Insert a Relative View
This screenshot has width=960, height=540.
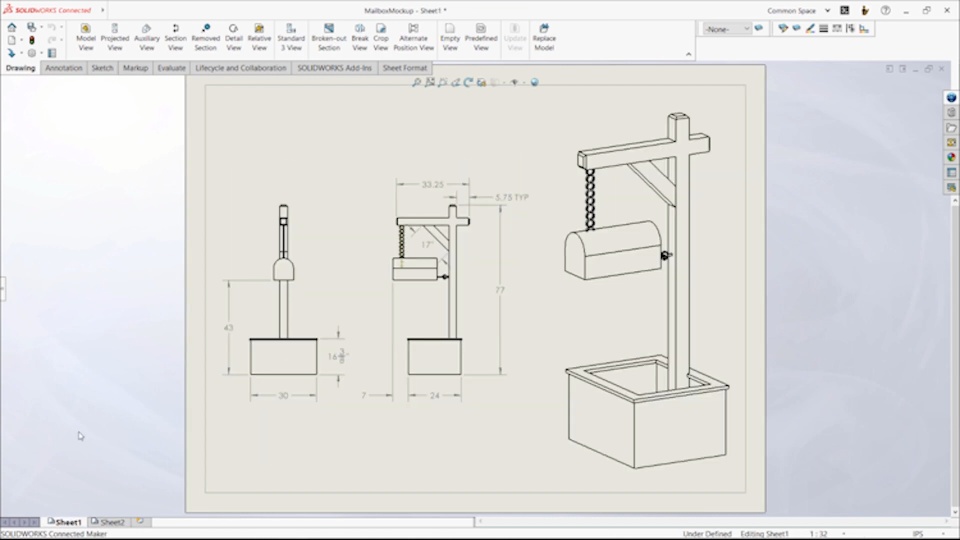pos(259,37)
